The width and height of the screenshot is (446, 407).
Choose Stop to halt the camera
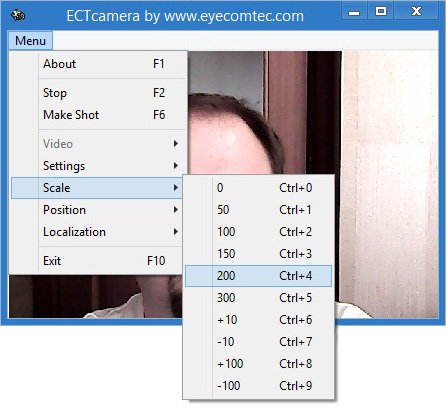coord(98,93)
